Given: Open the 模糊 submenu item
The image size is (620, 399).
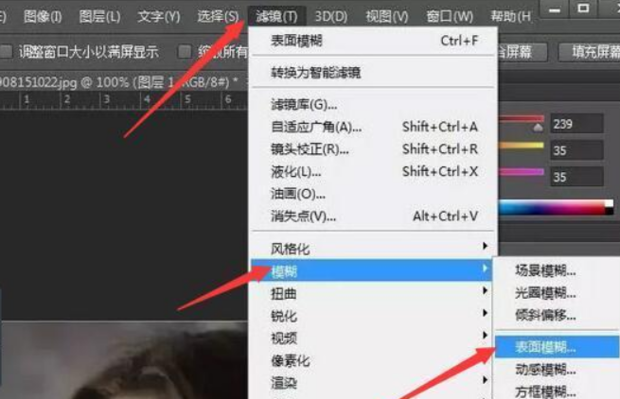Looking at the screenshot, I should point(371,271).
